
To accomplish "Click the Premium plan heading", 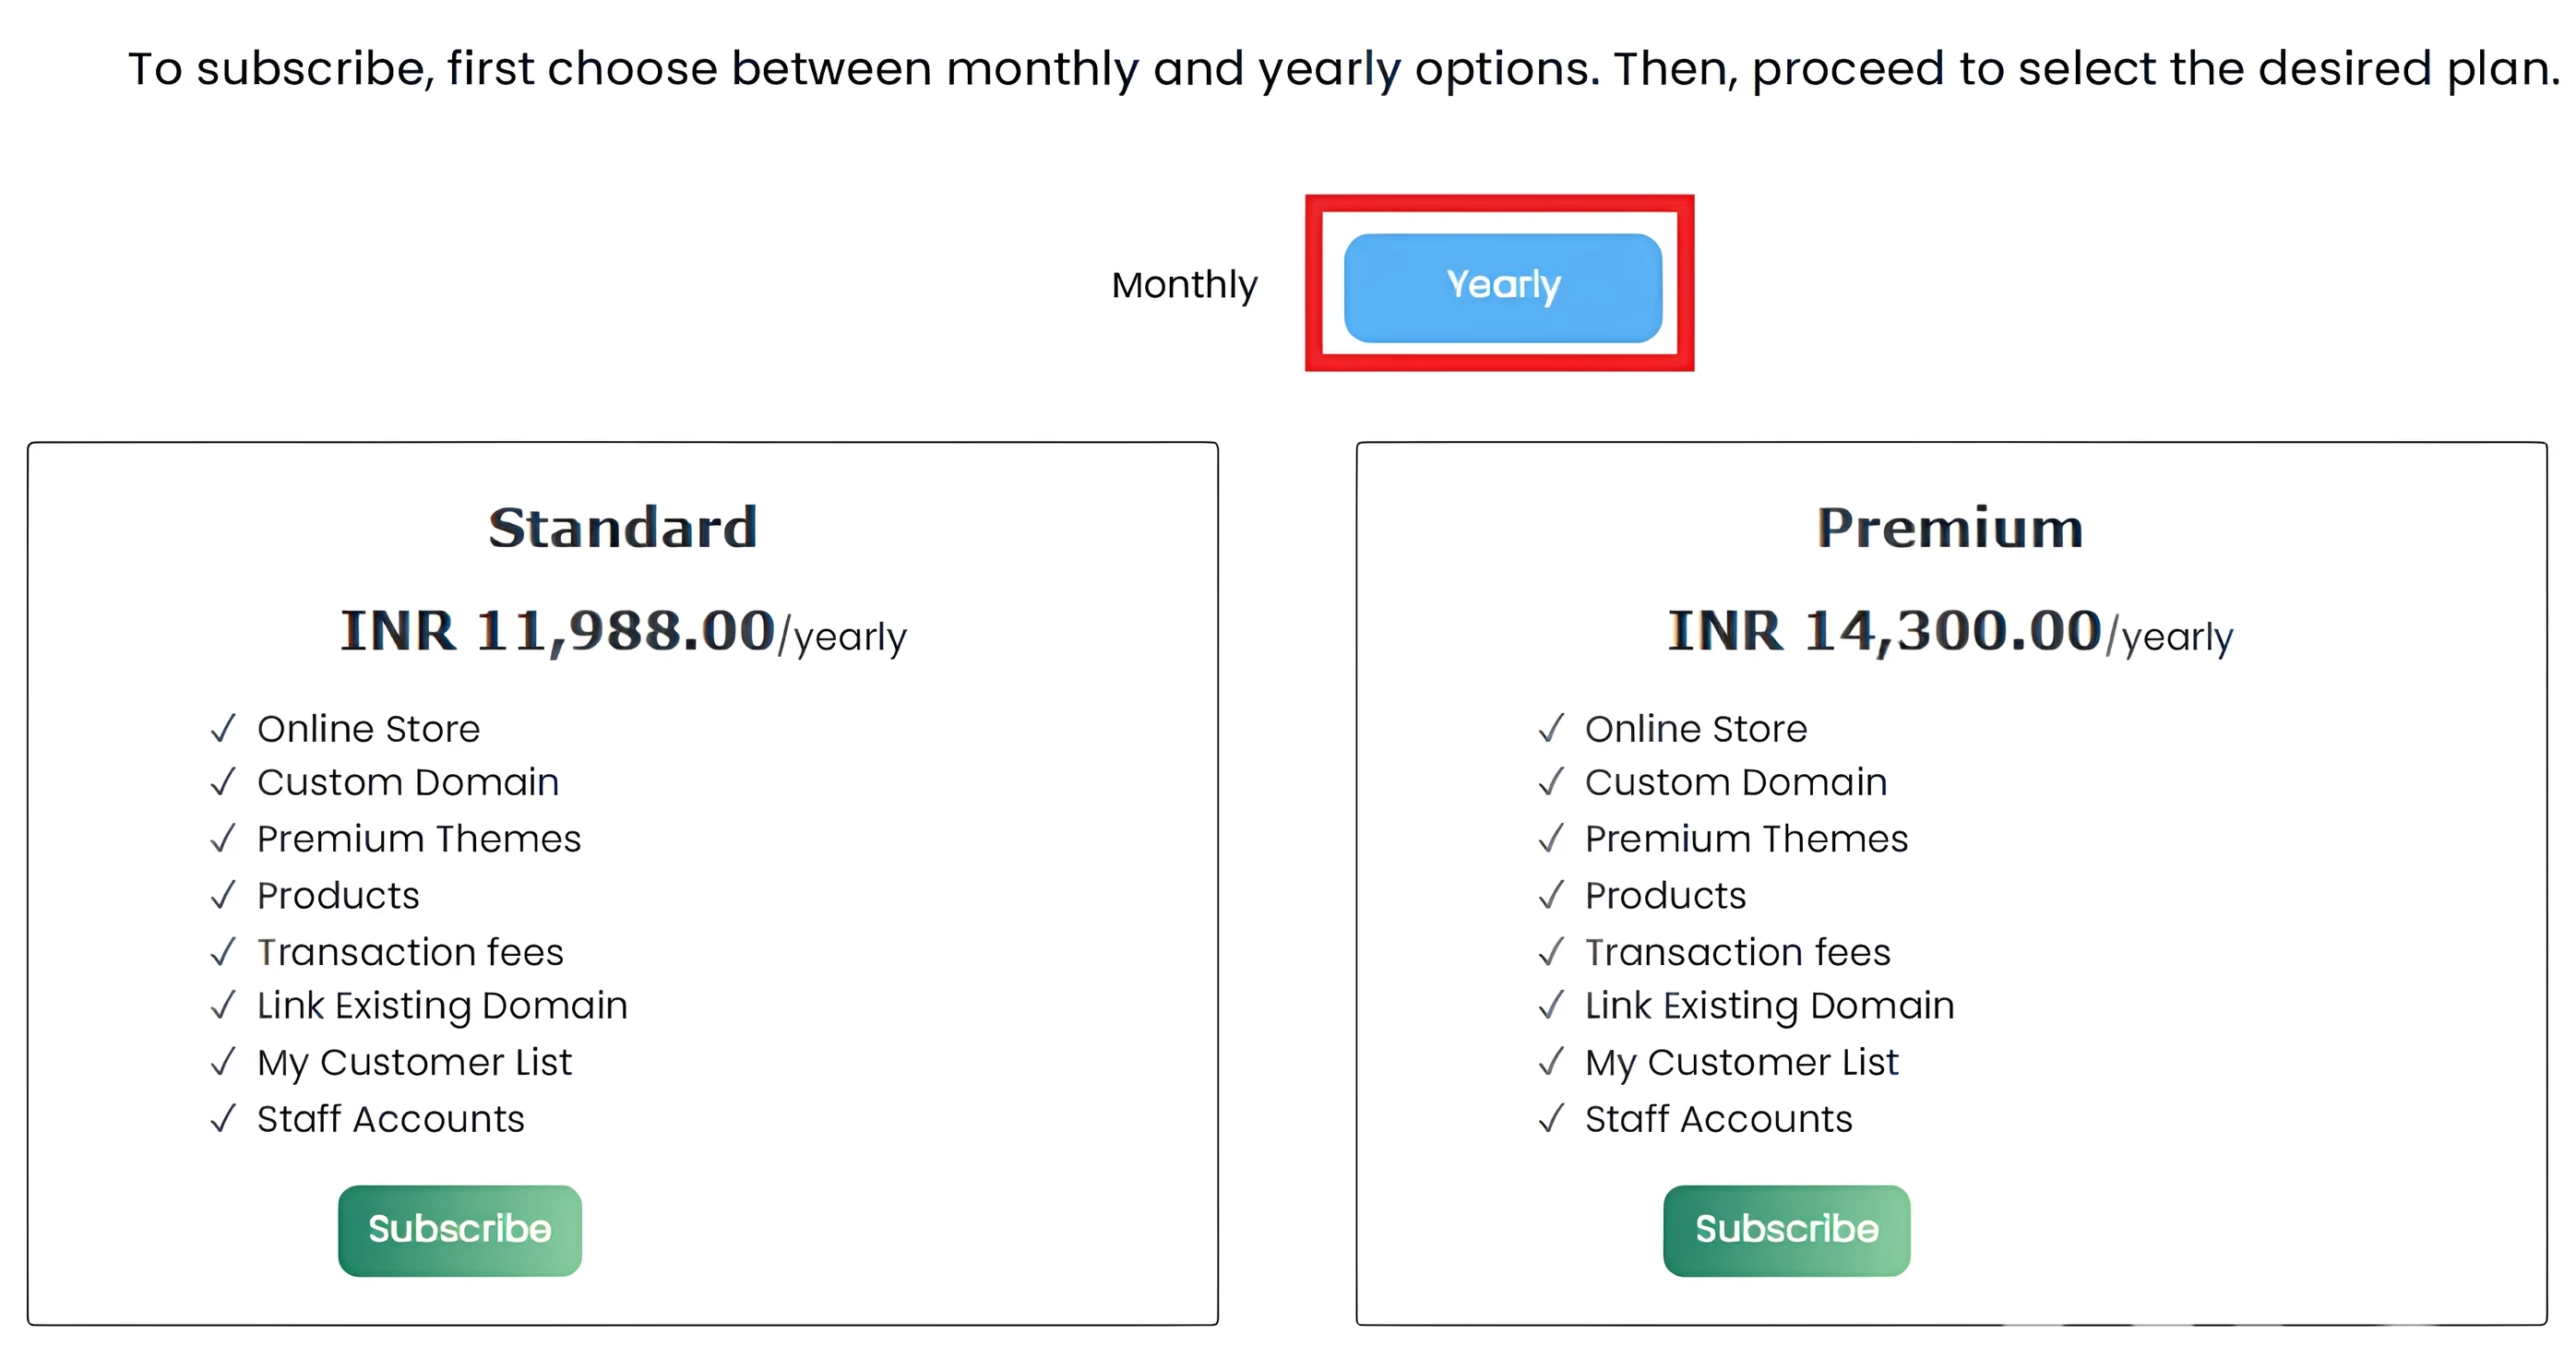I will (x=1950, y=528).
